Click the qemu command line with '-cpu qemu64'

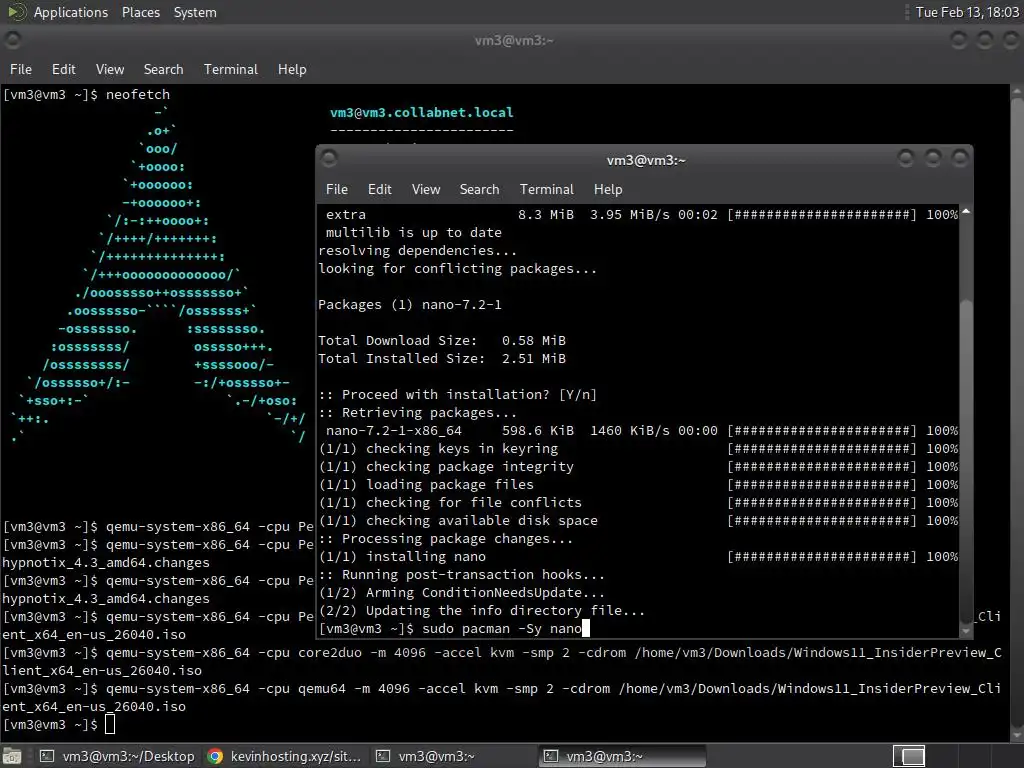tap(502, 697)
